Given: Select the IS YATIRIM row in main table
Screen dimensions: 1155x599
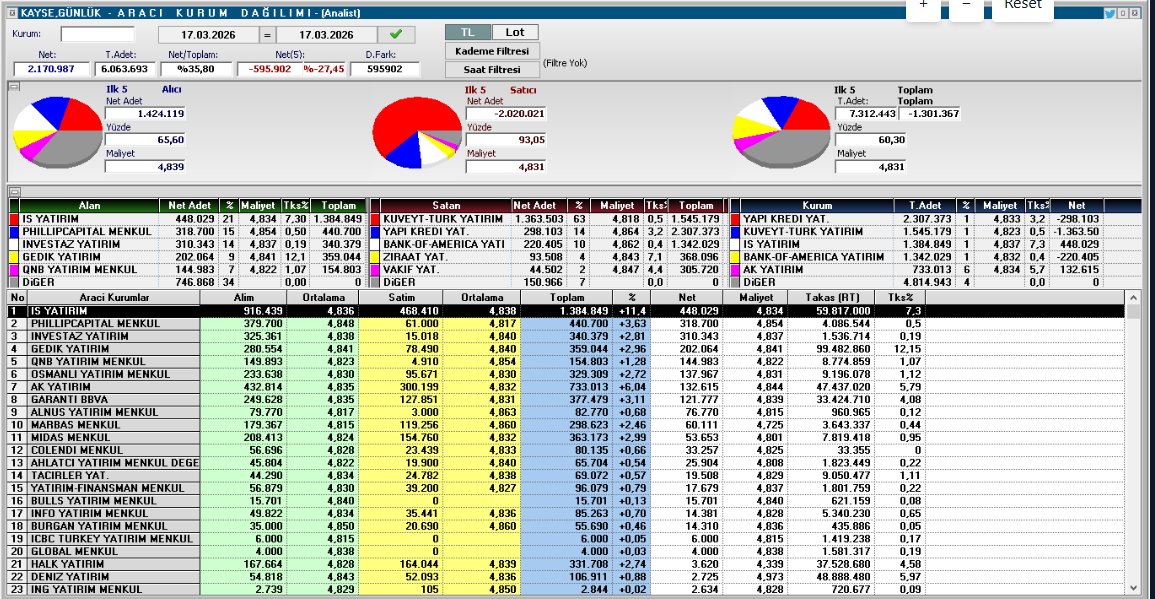Looking at the screenshot, I should [x=566, y=311].
